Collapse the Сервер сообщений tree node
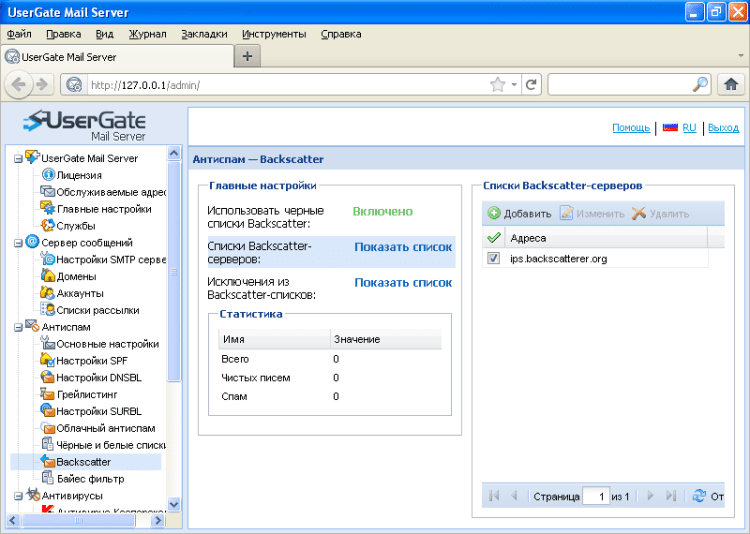750x534 pixels. click(x=18, y=243)
